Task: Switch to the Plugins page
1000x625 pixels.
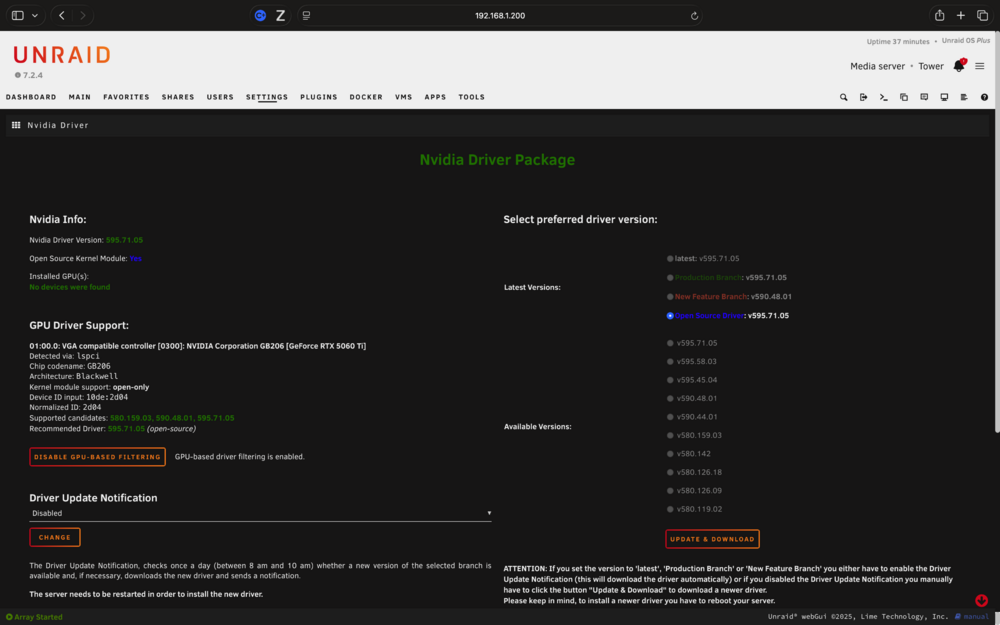Action: 319,97
